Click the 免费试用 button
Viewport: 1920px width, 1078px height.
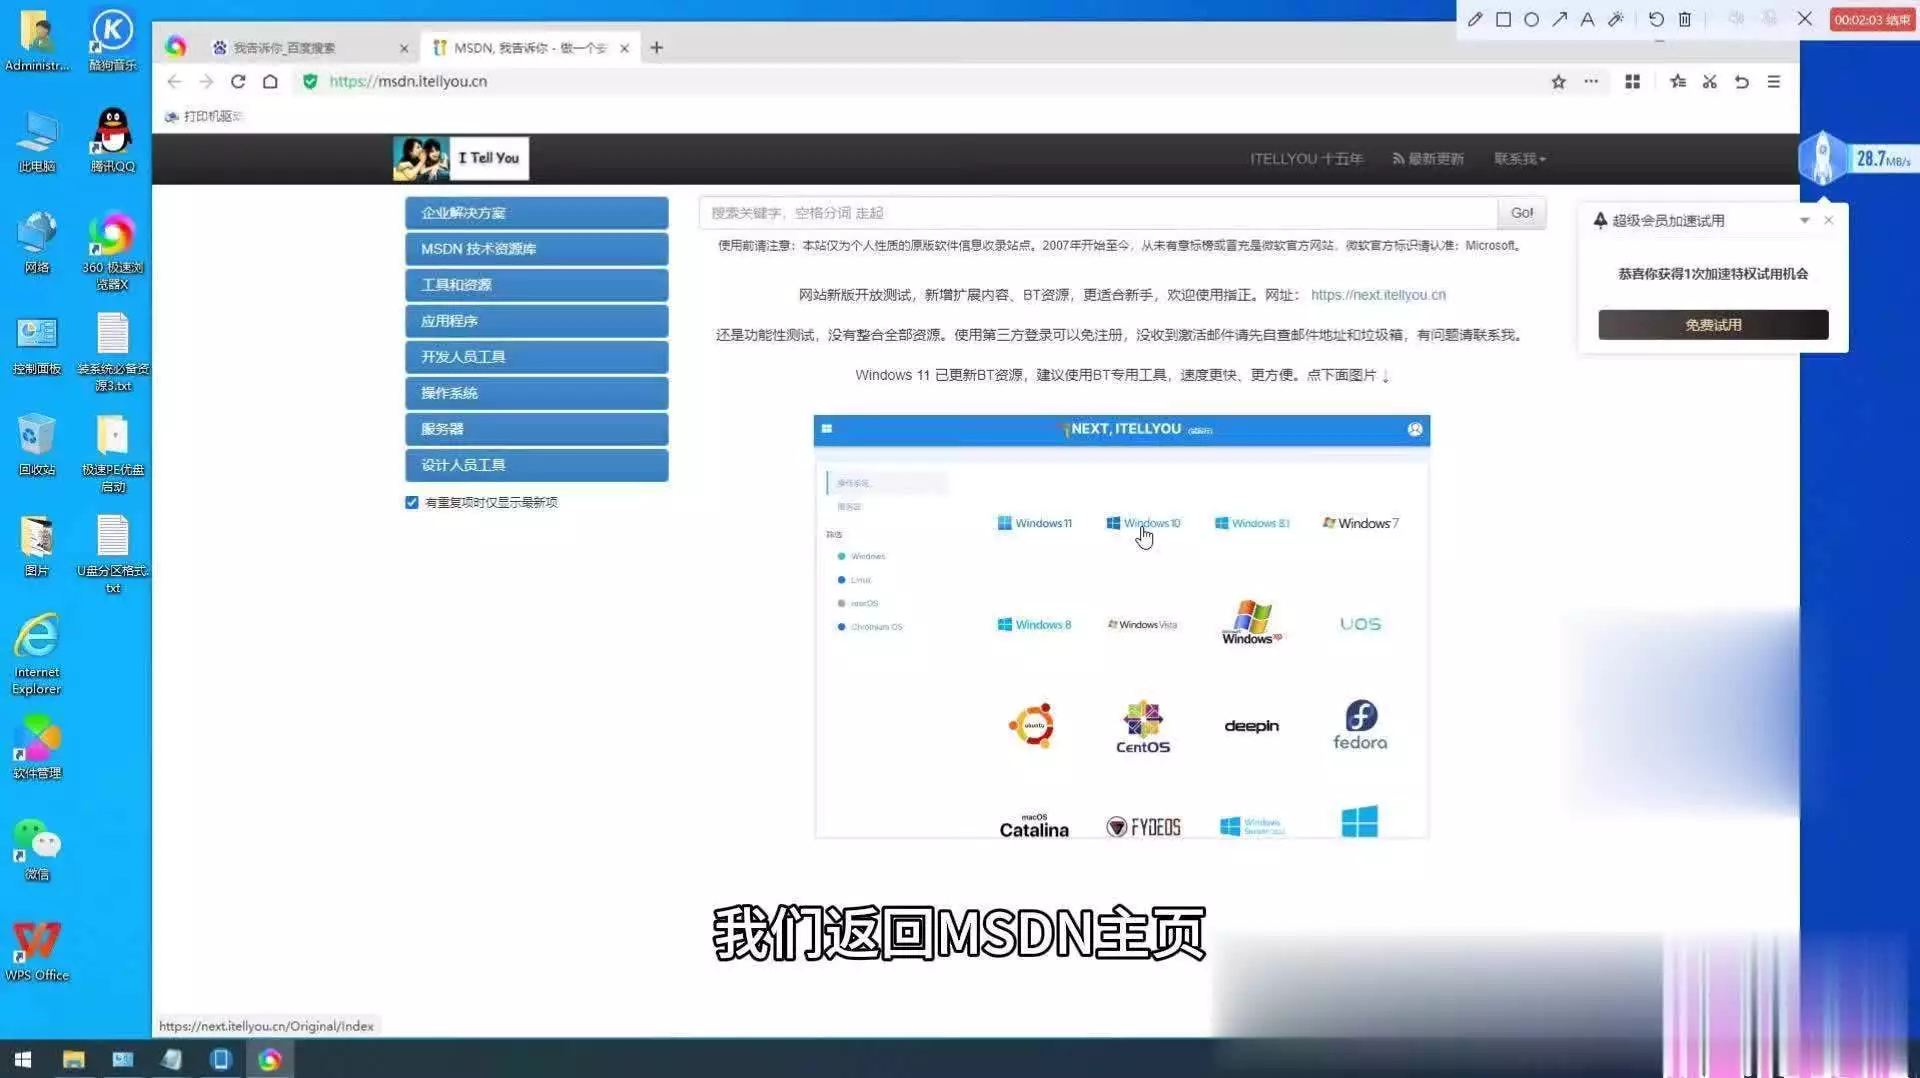(1712, 325)
